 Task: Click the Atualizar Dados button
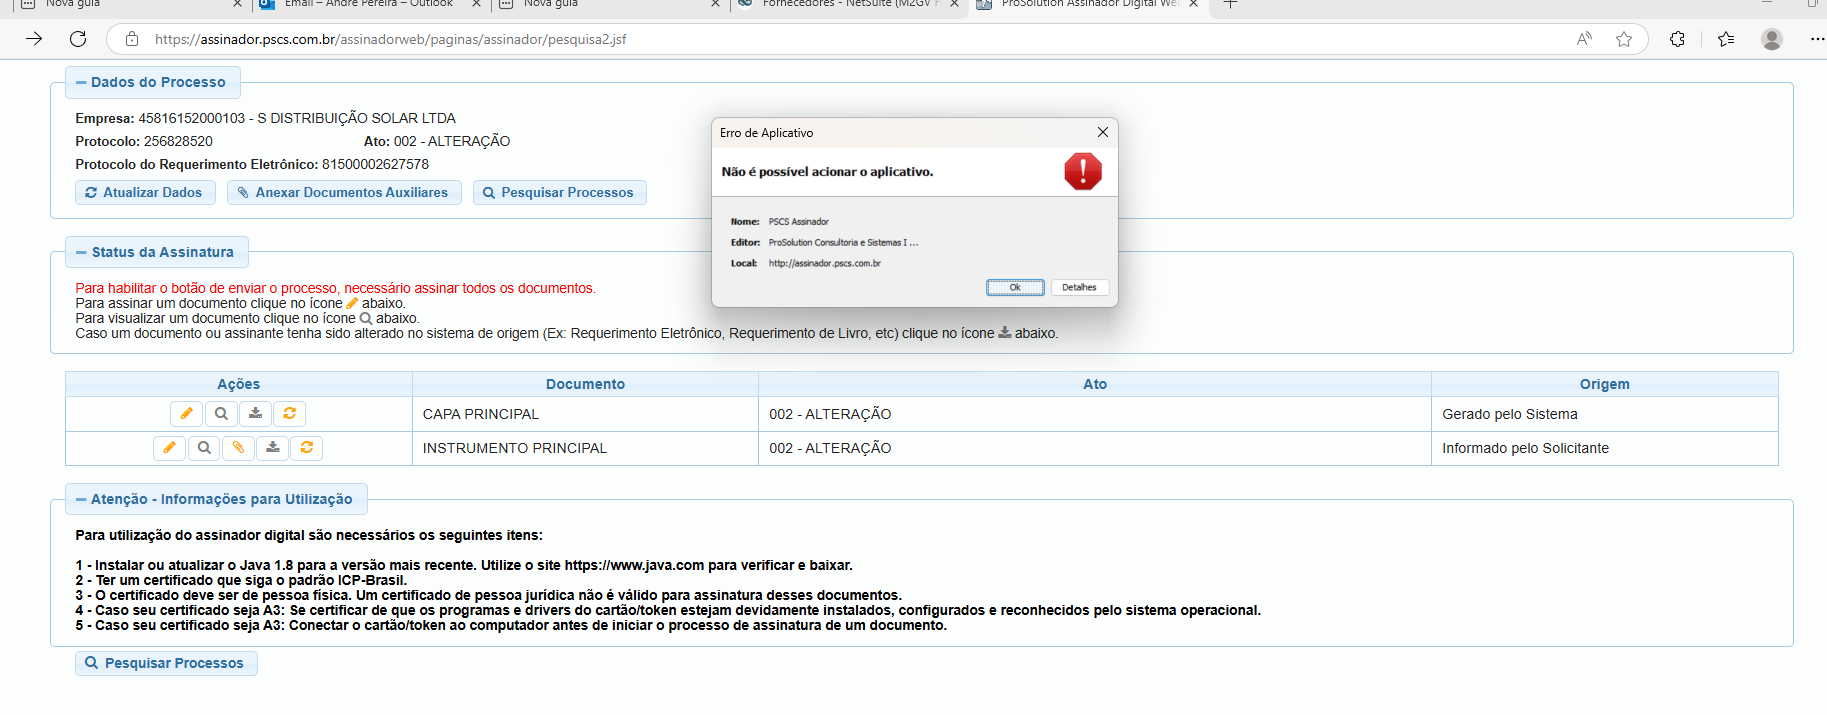(145, 193)
